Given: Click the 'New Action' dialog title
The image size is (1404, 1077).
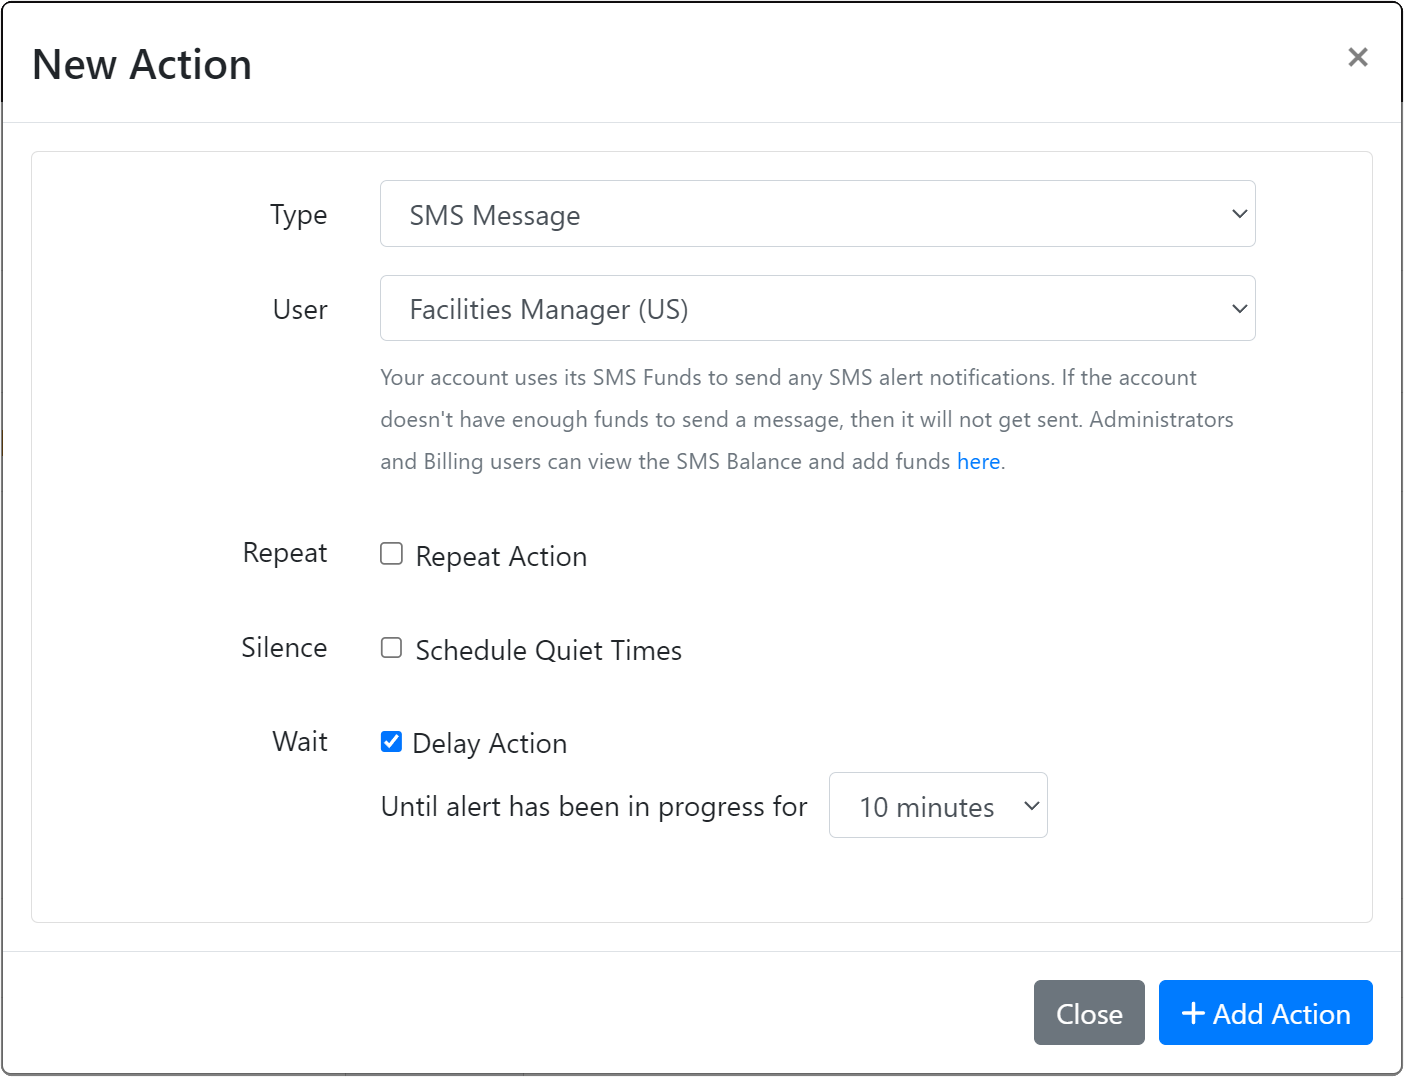Looking at the screenshot, I should [142, 65].
